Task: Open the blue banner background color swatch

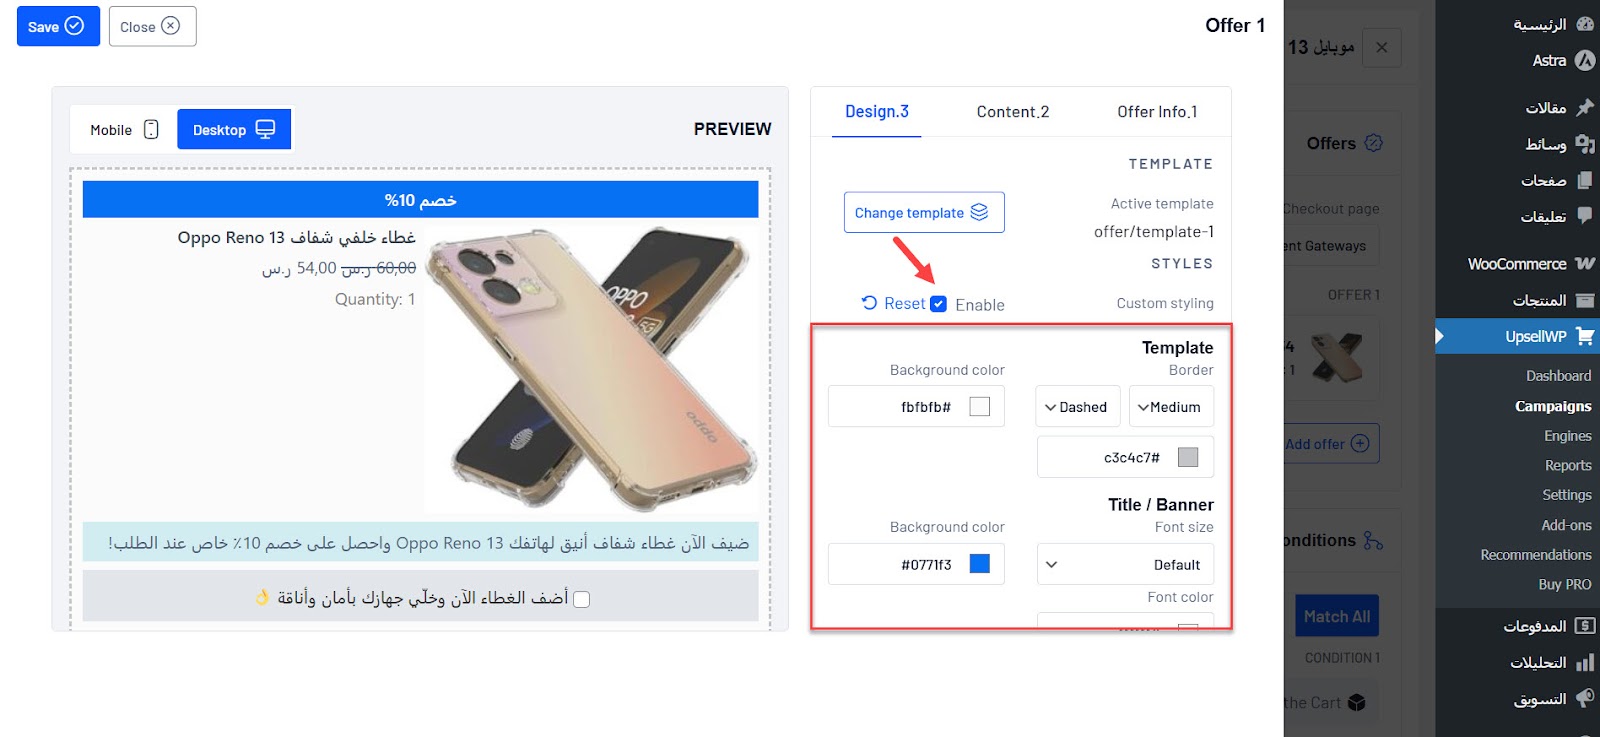Action: 980,564
